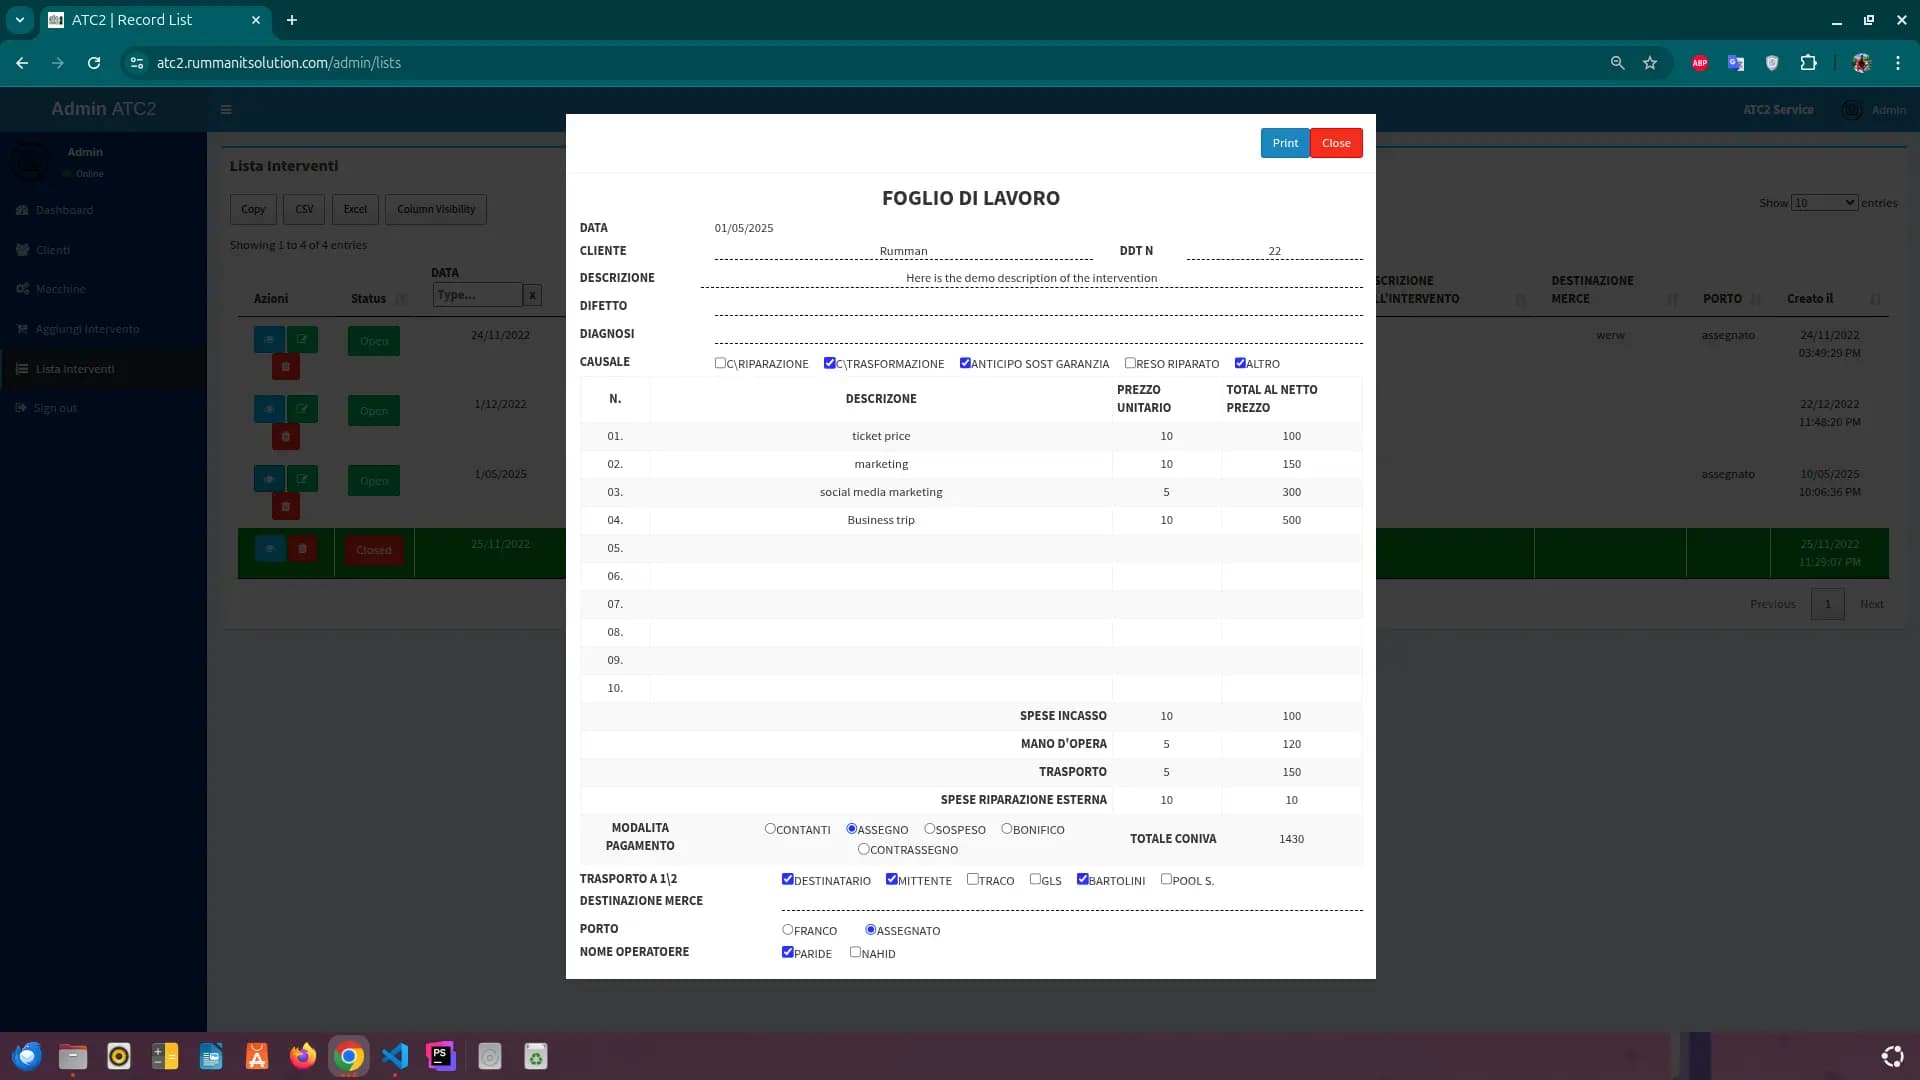The height and width of the screenshot is (1080, 1920).
Task: Select CONTANTI payment radio button
Action: click(x=770, y=829)
